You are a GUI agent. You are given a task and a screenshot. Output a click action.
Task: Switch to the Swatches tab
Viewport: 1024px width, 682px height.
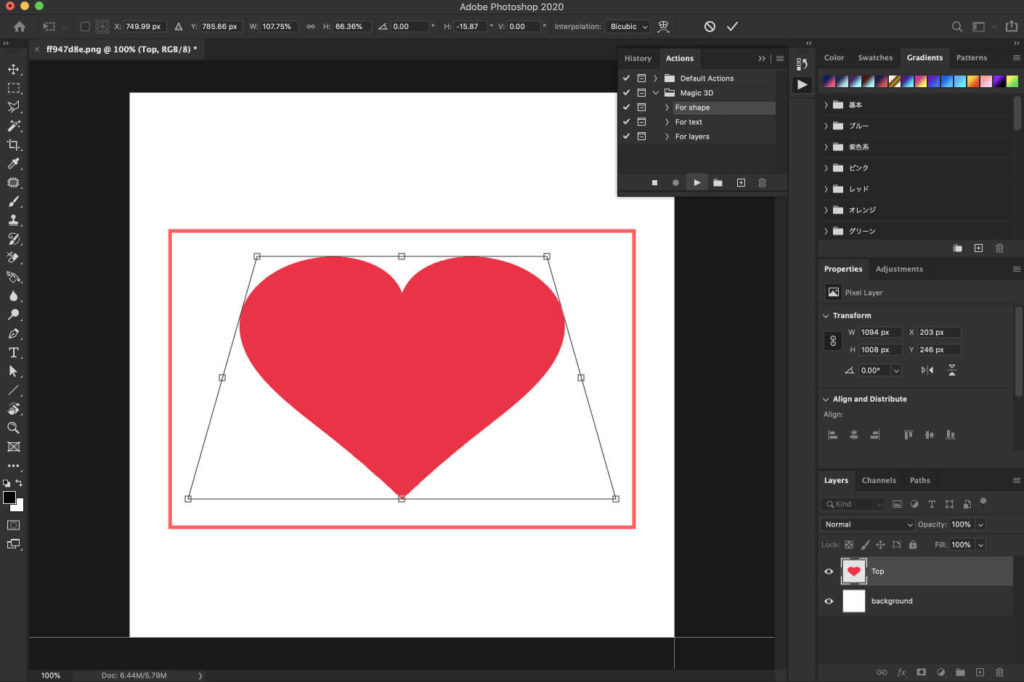click(x=875, y=57)
